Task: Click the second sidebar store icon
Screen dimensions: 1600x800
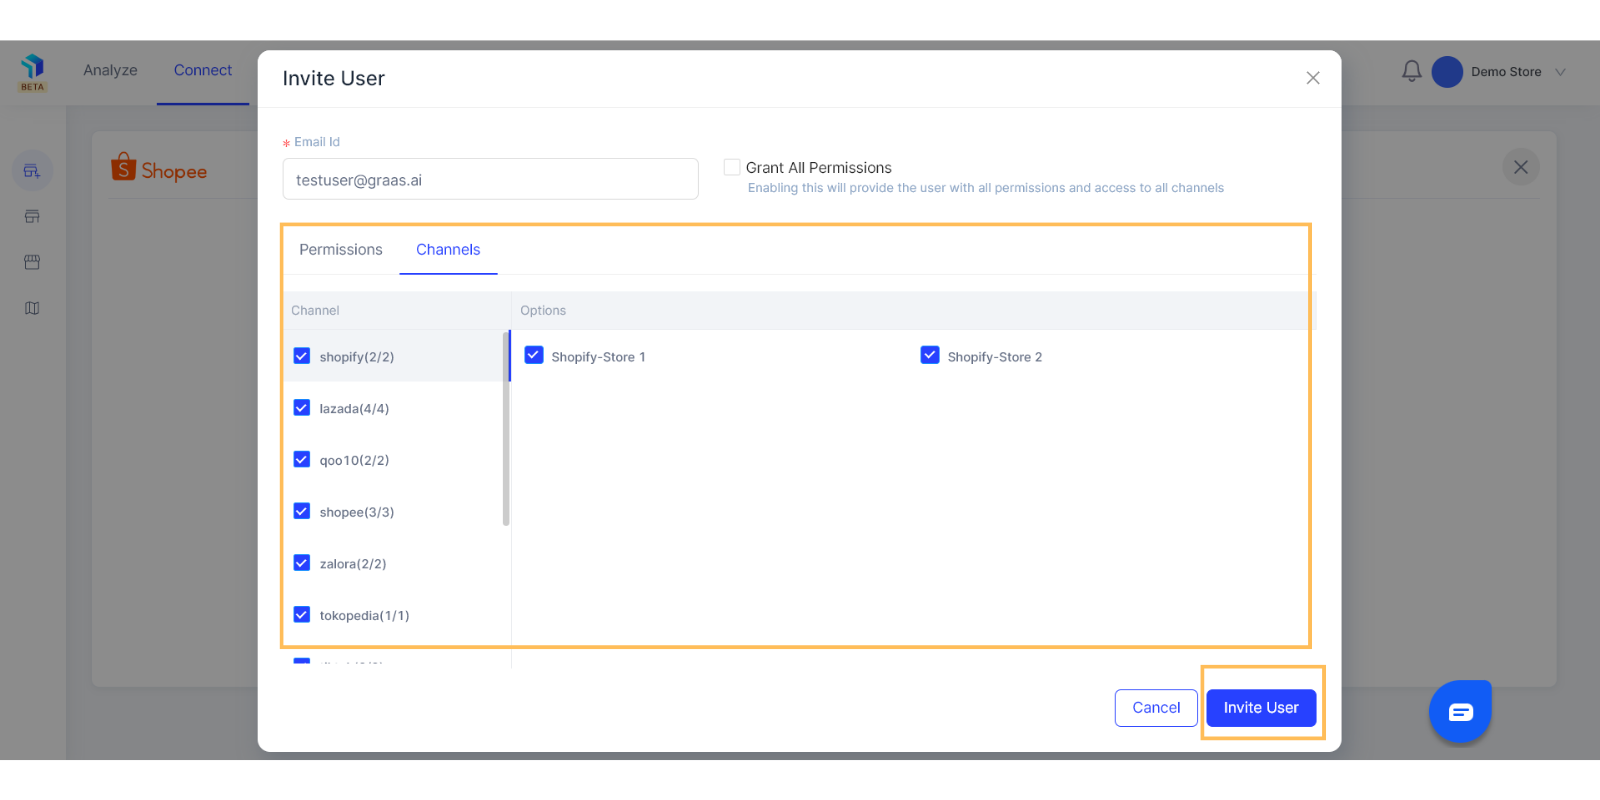Action: click(x=32, y=216)
